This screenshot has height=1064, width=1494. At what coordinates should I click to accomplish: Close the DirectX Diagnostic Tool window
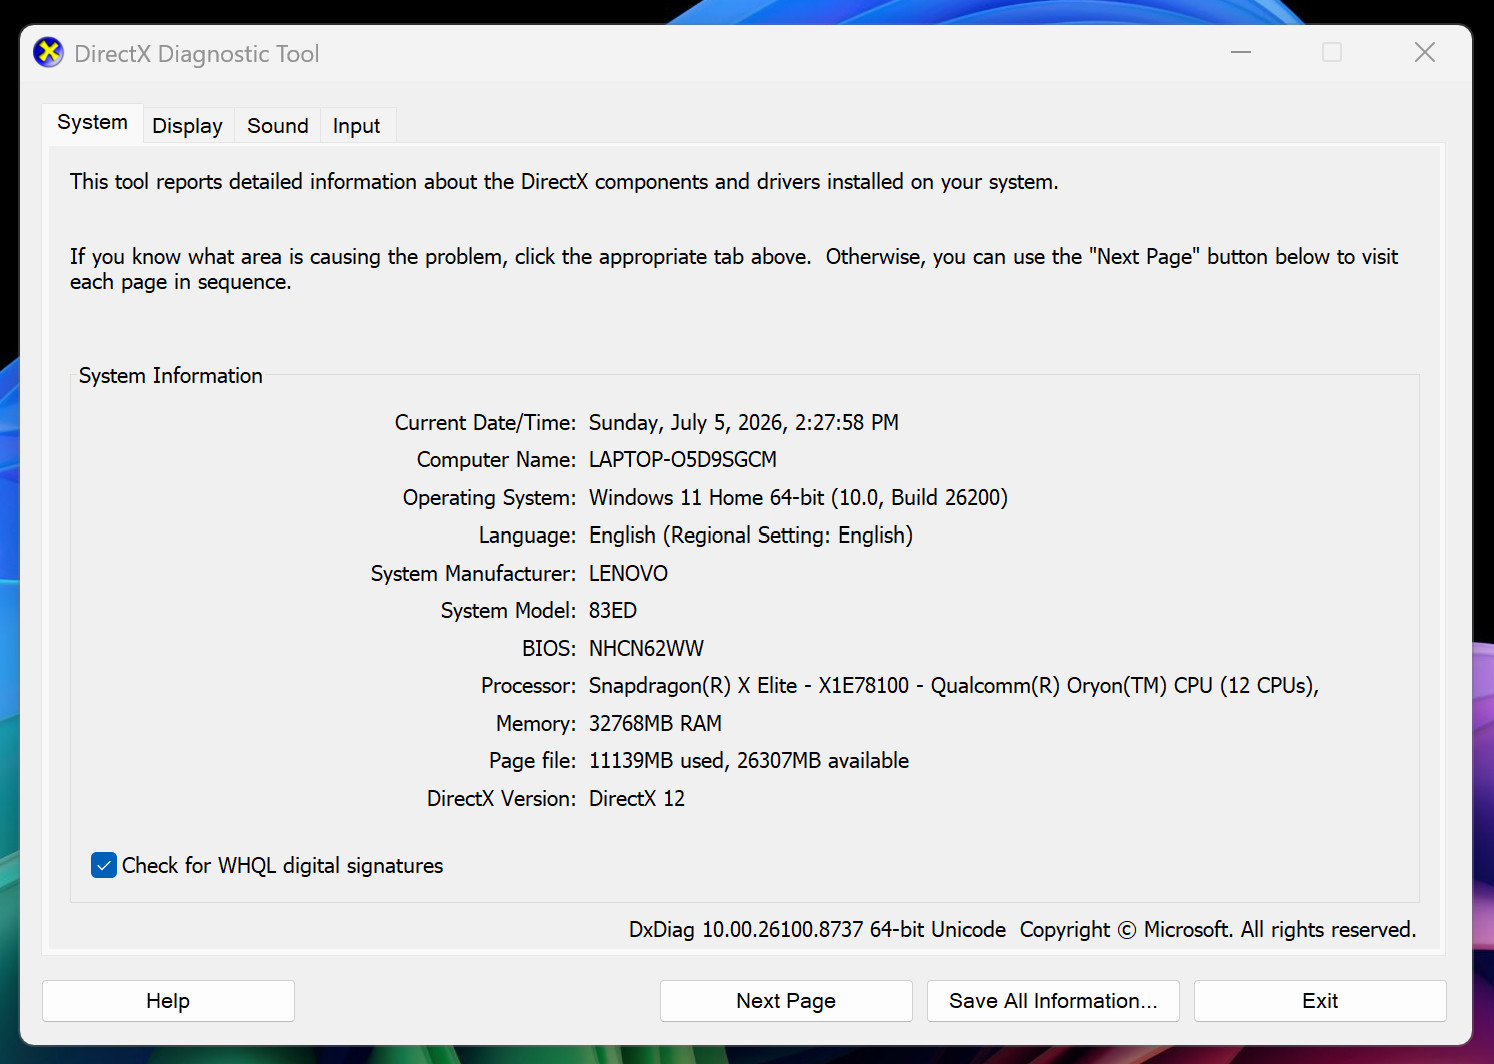[x=1425, y=53]
